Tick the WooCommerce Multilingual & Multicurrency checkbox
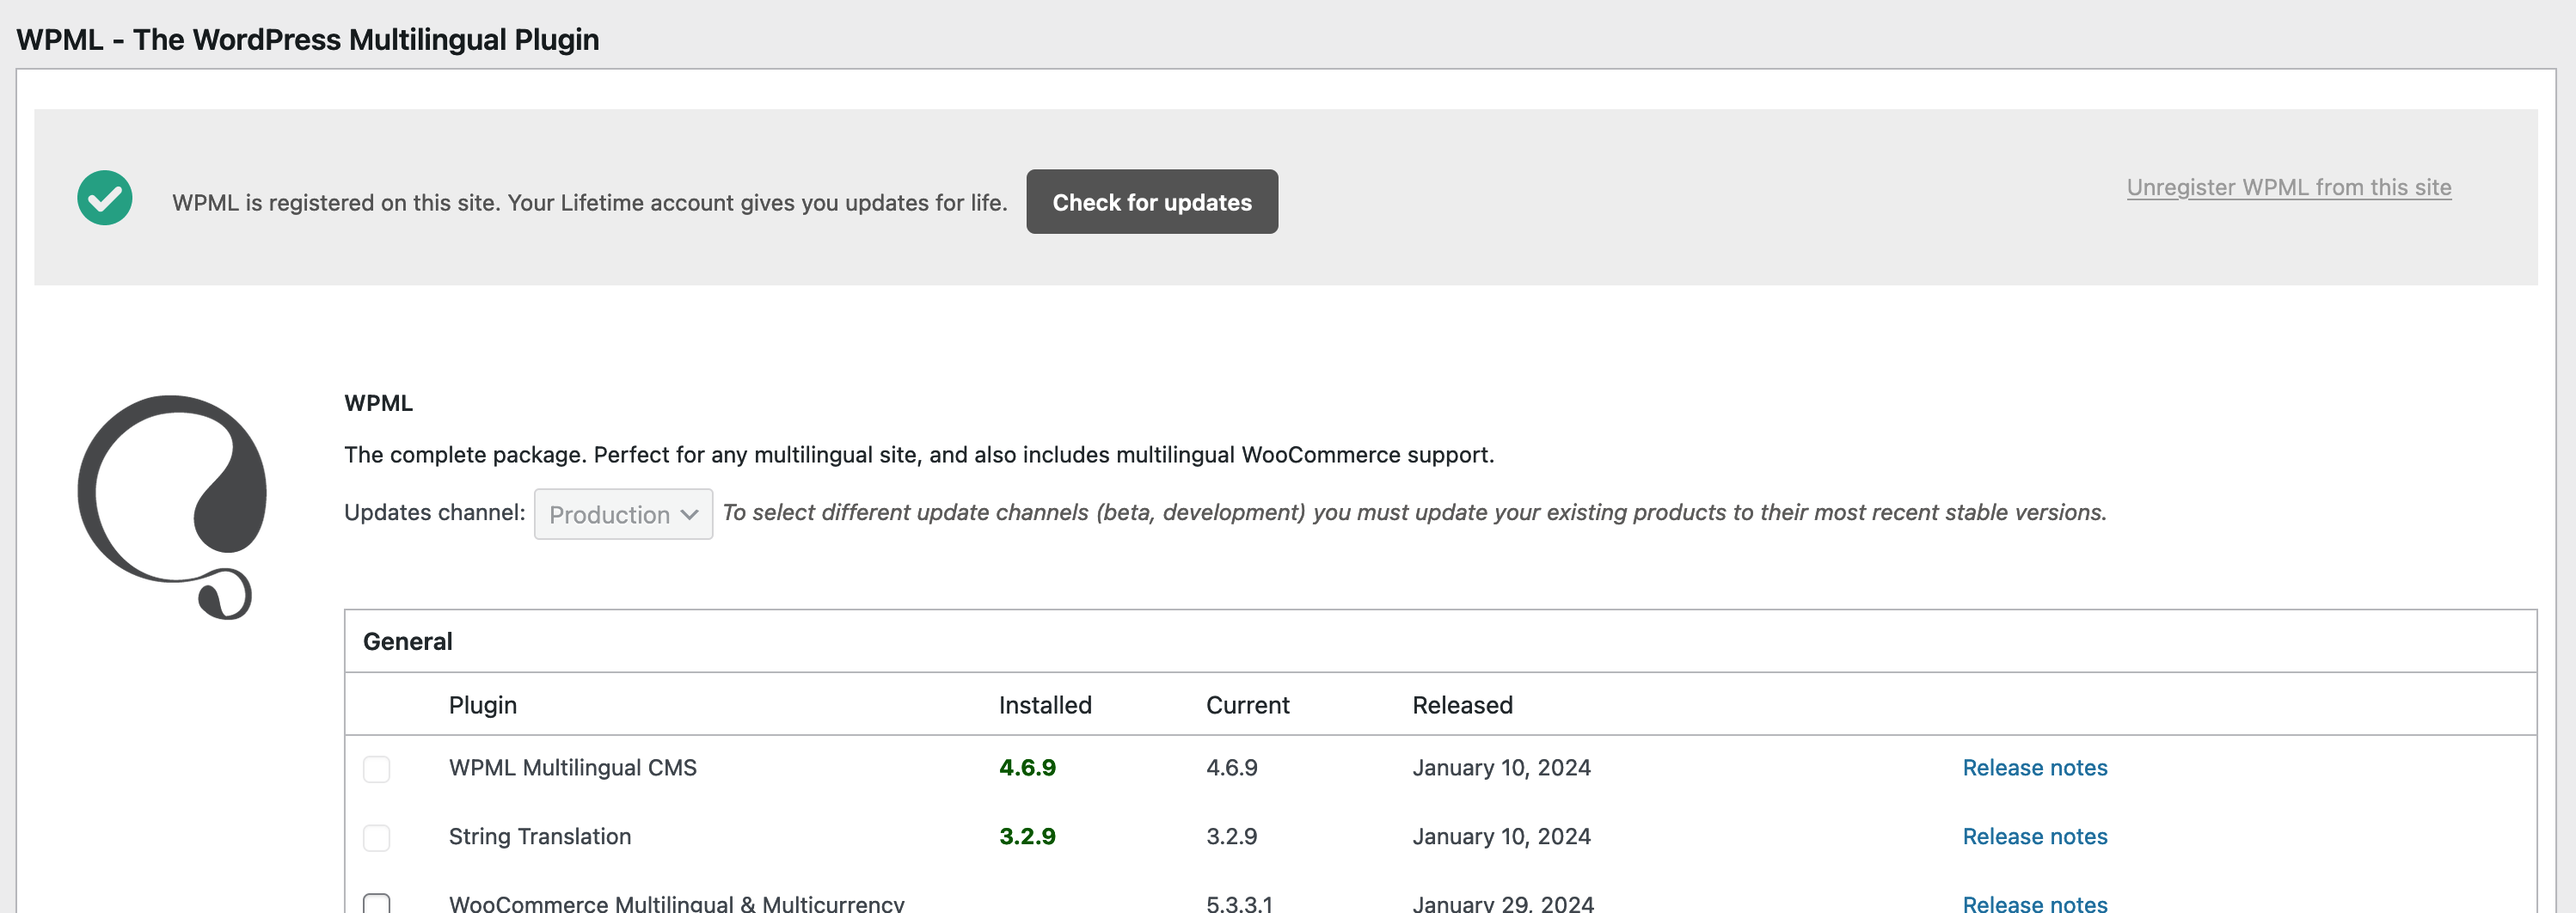 point(376,903)
